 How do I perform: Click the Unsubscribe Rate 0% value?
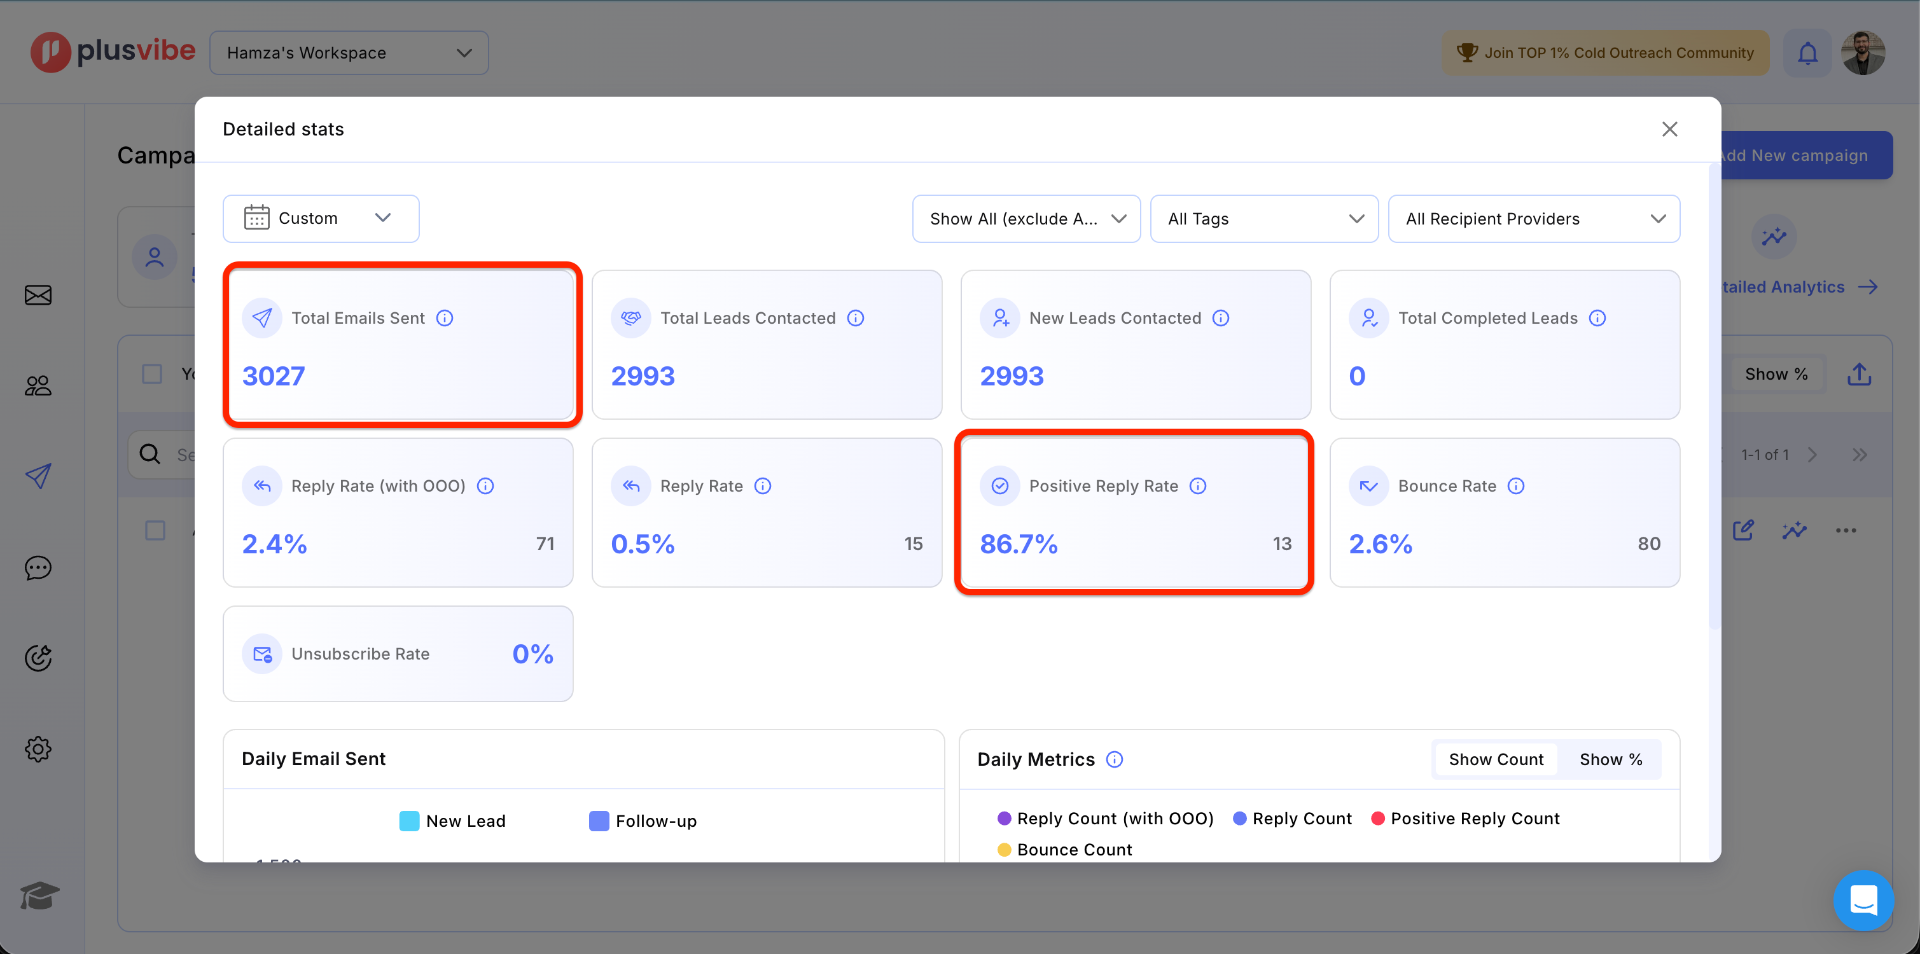click(533, 654)
